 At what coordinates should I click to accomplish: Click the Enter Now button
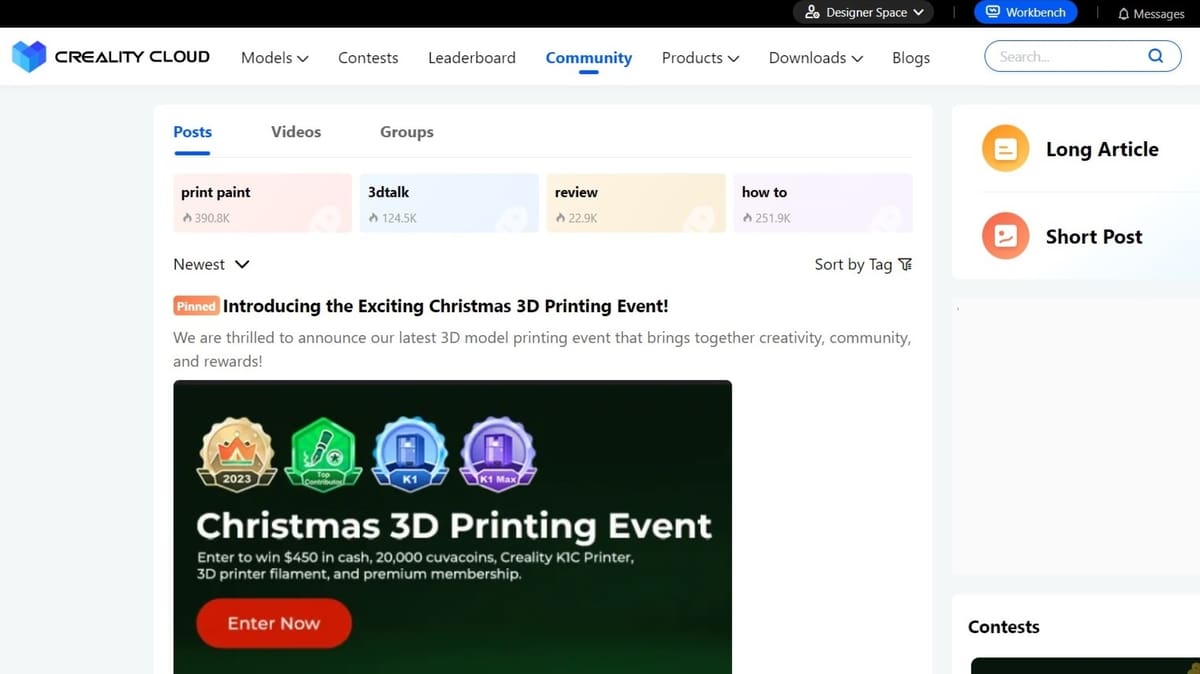click(274, 623)
